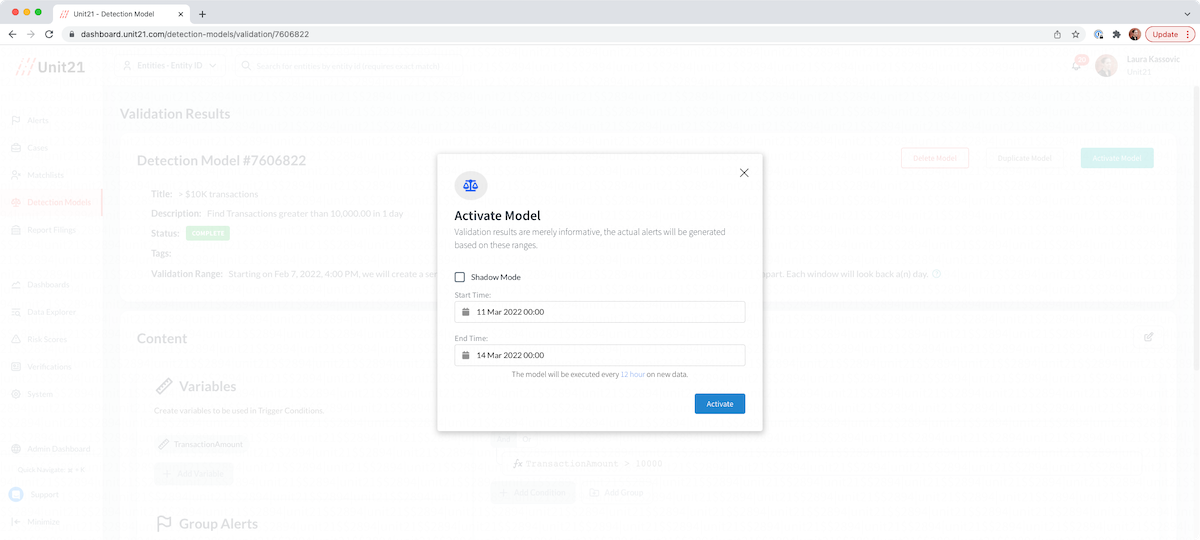Open Verifications in the sidebar
1200x540 pixels.
(x=42, y=367)
